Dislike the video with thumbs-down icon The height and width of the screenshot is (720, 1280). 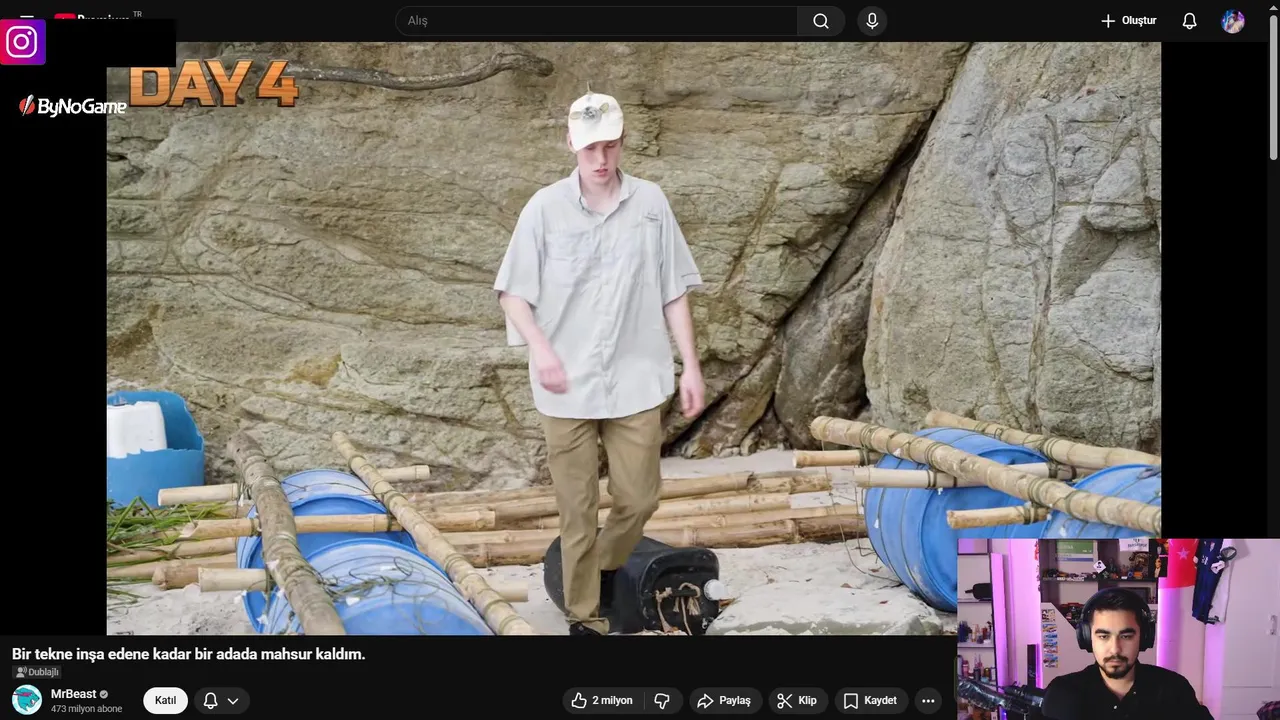(x=662, y=701)
